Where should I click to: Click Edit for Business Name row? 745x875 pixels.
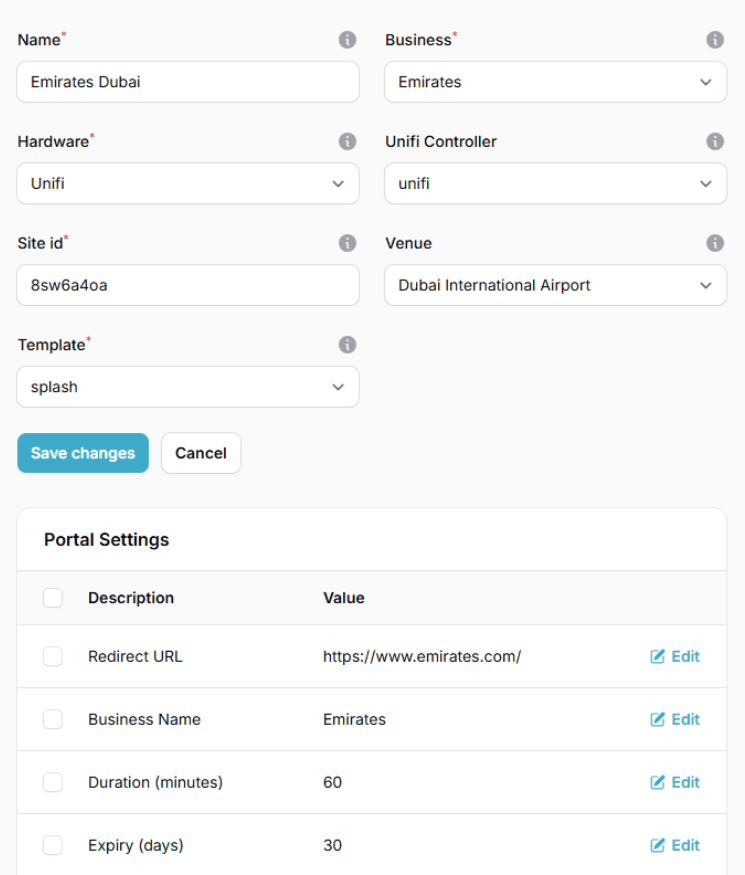pos(675,720)
